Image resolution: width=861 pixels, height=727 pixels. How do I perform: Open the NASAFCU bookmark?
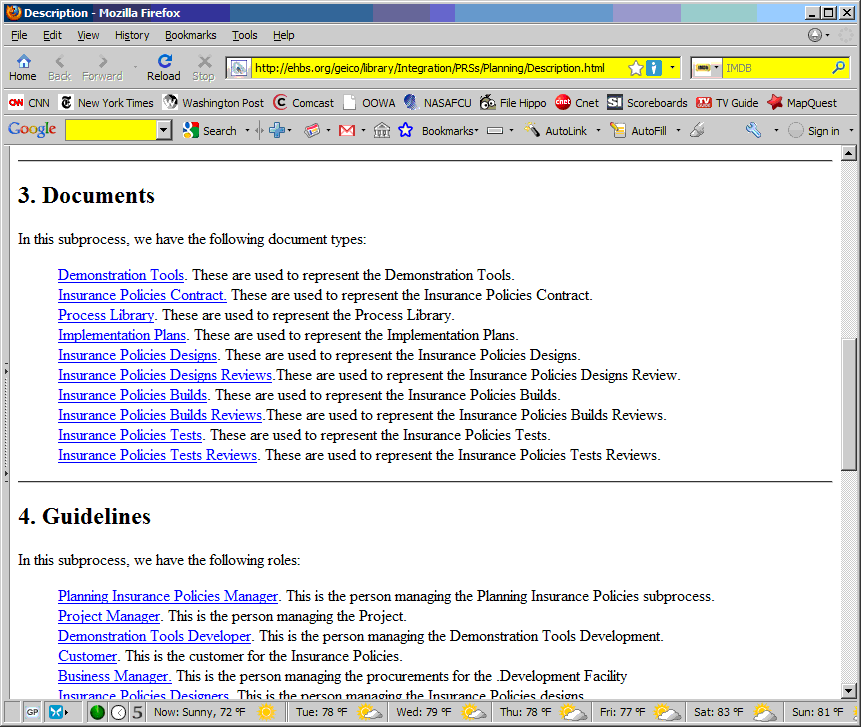click(438, 103)
